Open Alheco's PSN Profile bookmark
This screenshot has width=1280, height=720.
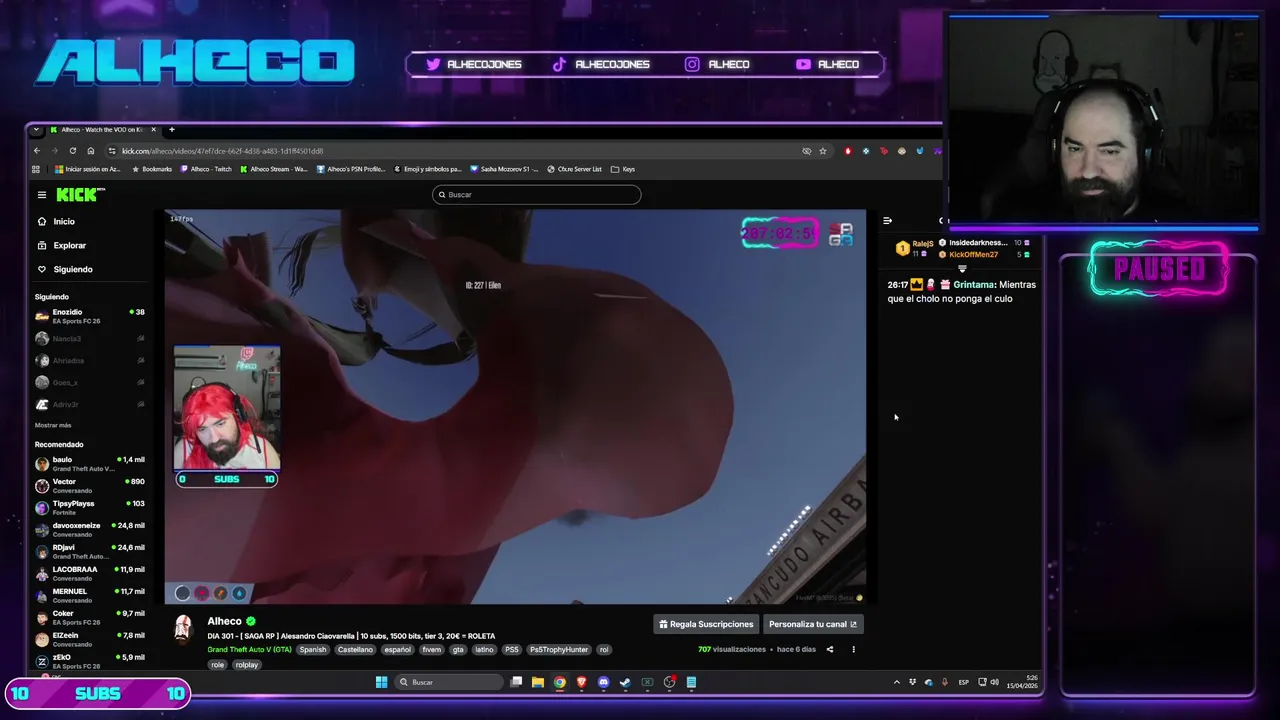point(351,169)
